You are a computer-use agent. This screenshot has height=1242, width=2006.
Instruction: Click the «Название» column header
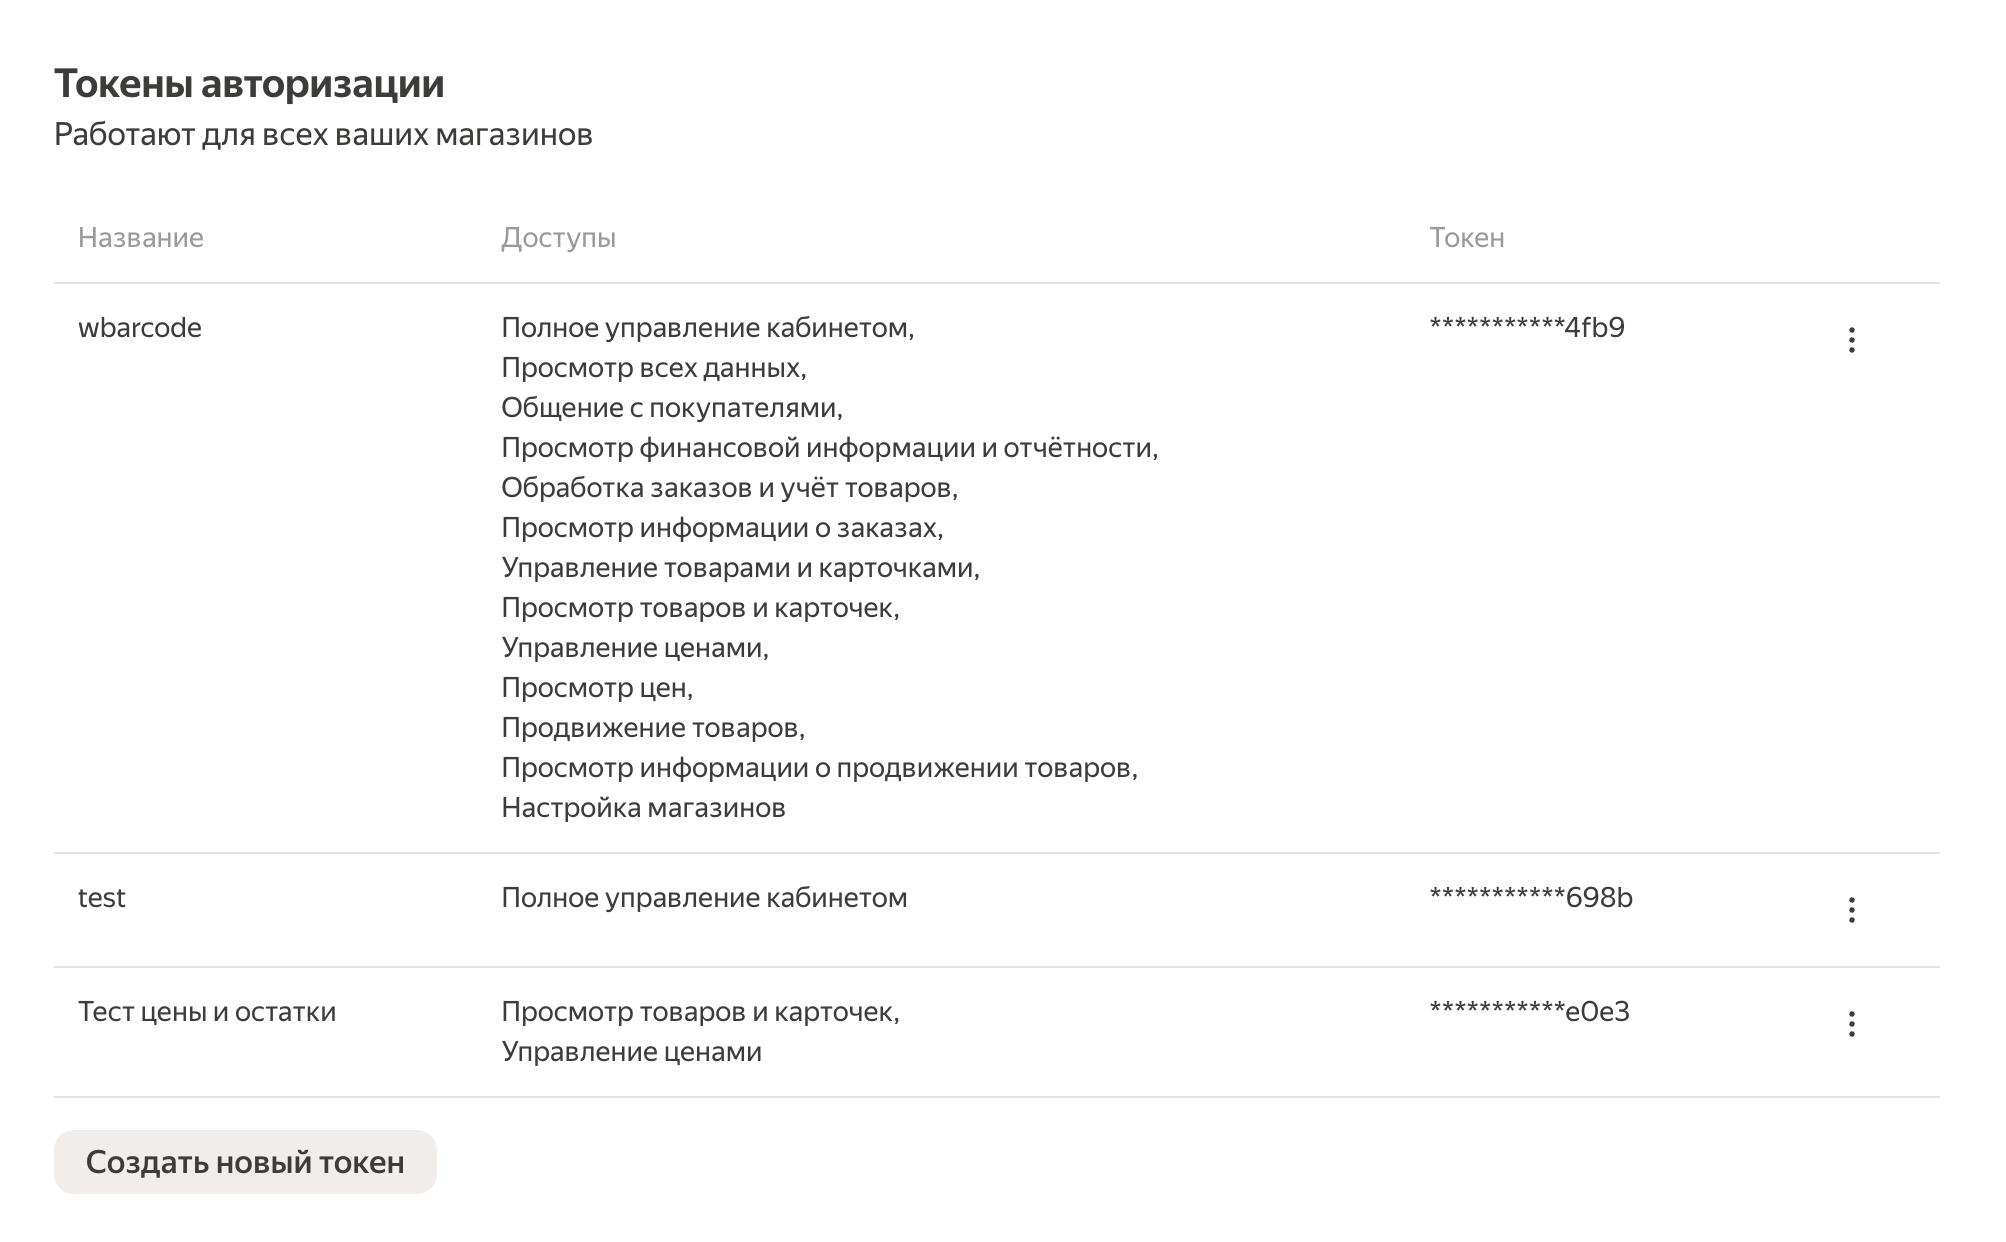(141, 238)
